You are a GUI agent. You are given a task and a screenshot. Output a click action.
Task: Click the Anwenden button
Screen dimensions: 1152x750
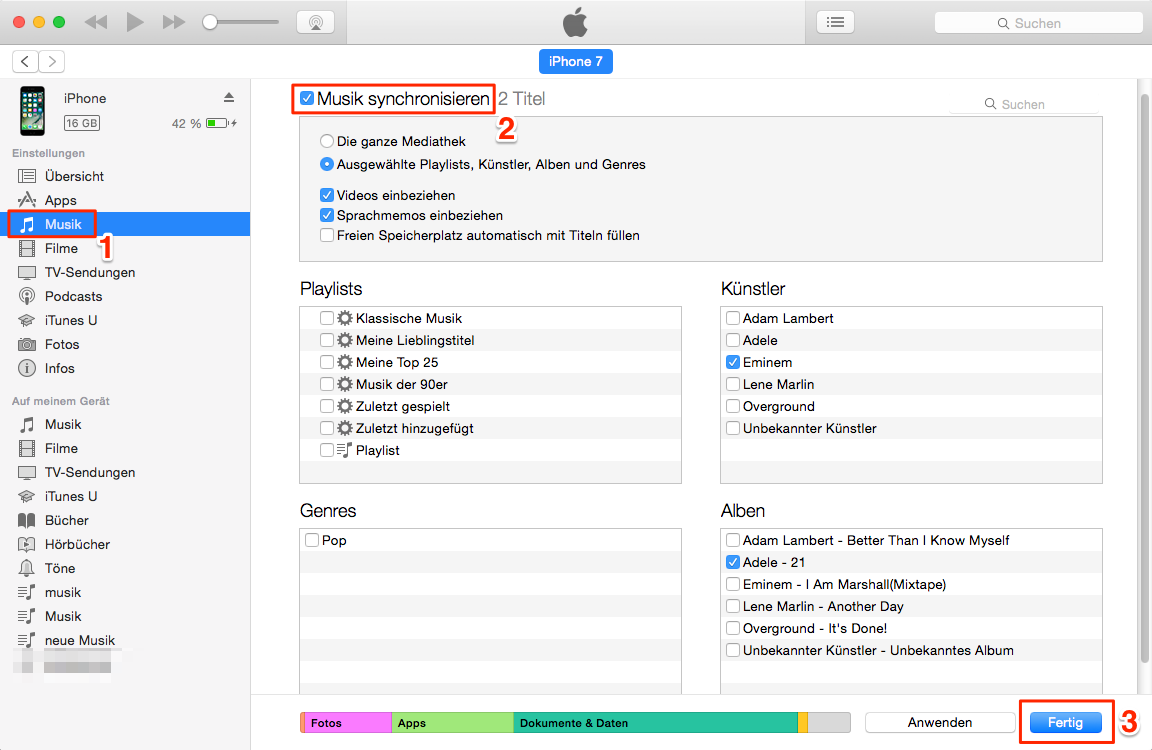940,722
